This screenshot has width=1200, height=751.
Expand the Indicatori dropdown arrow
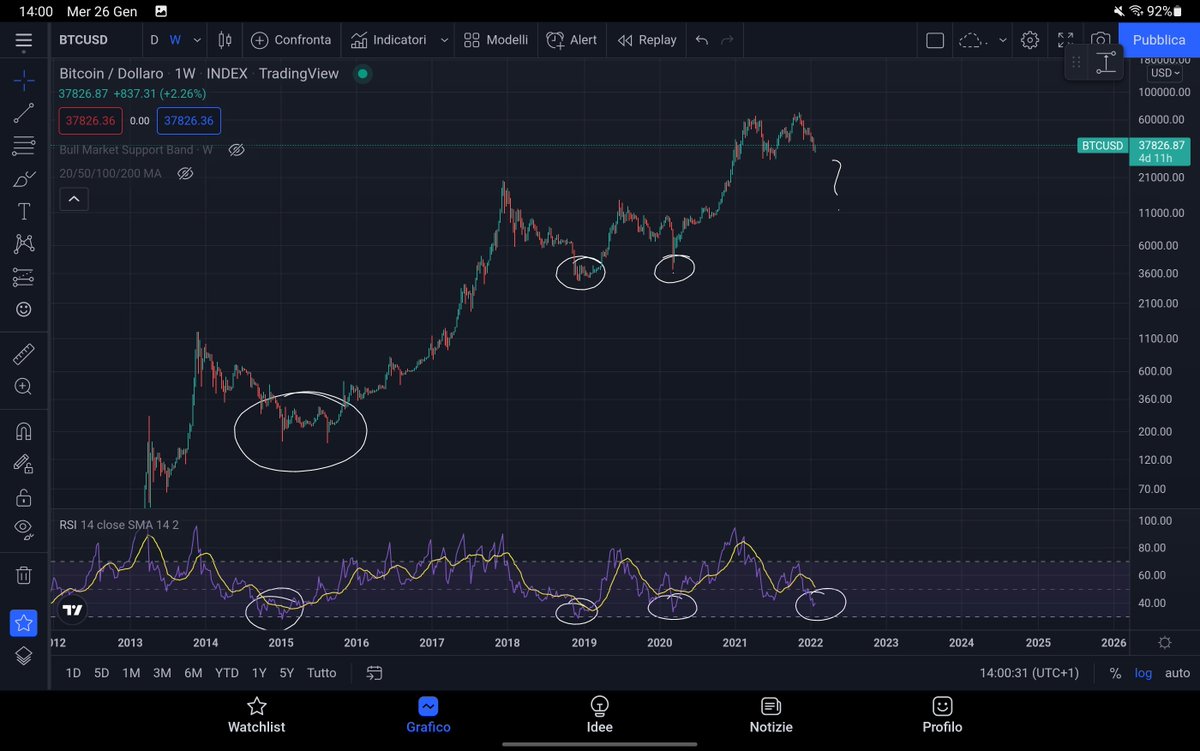tap(444, 40)
